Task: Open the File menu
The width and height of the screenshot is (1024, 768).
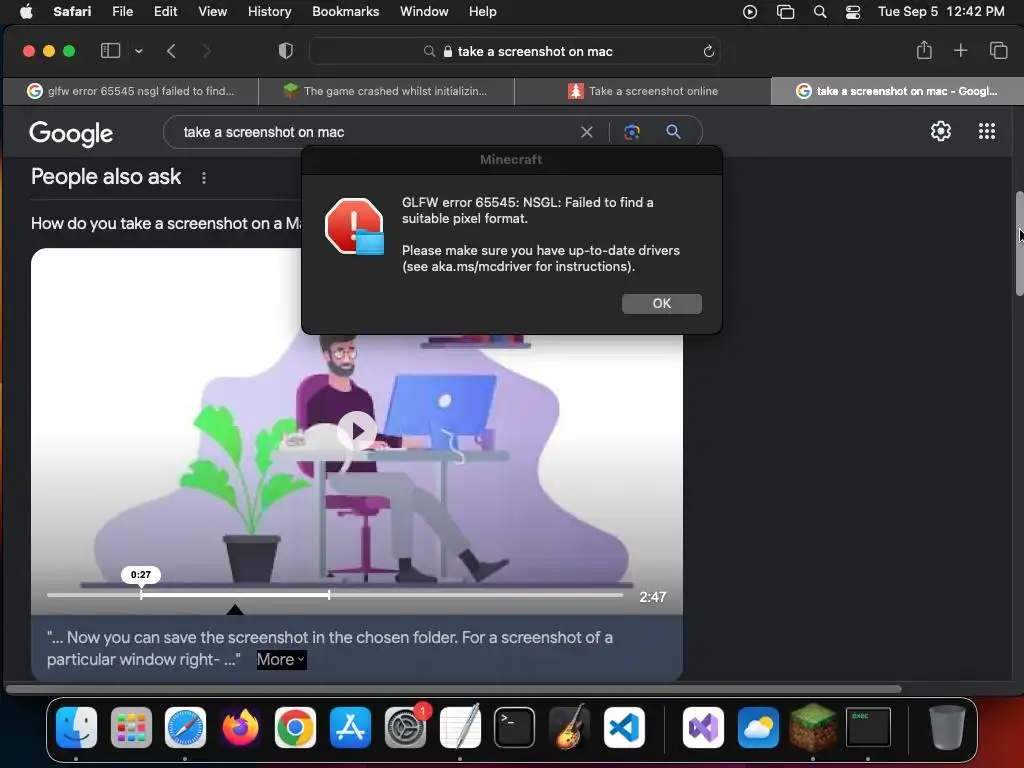Action: point(122,12)
